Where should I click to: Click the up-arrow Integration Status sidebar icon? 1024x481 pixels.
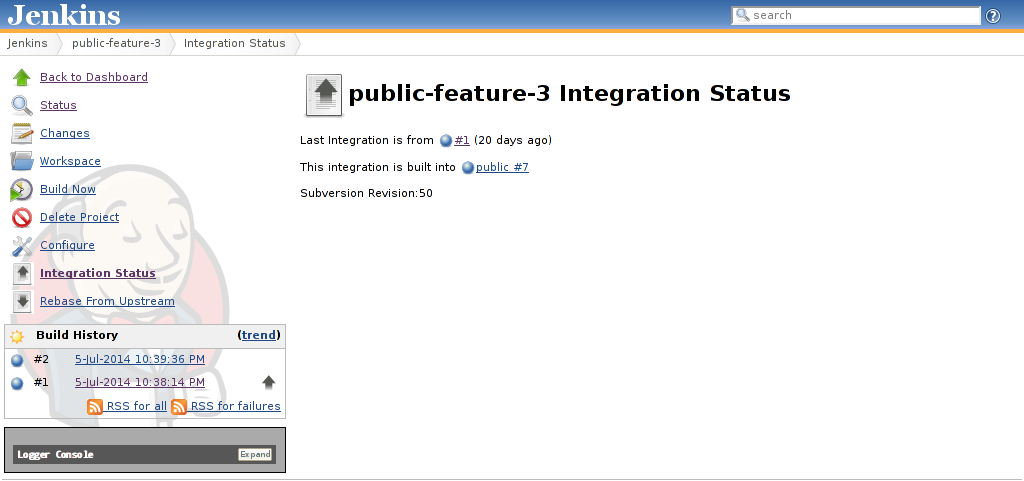(22, 273)
